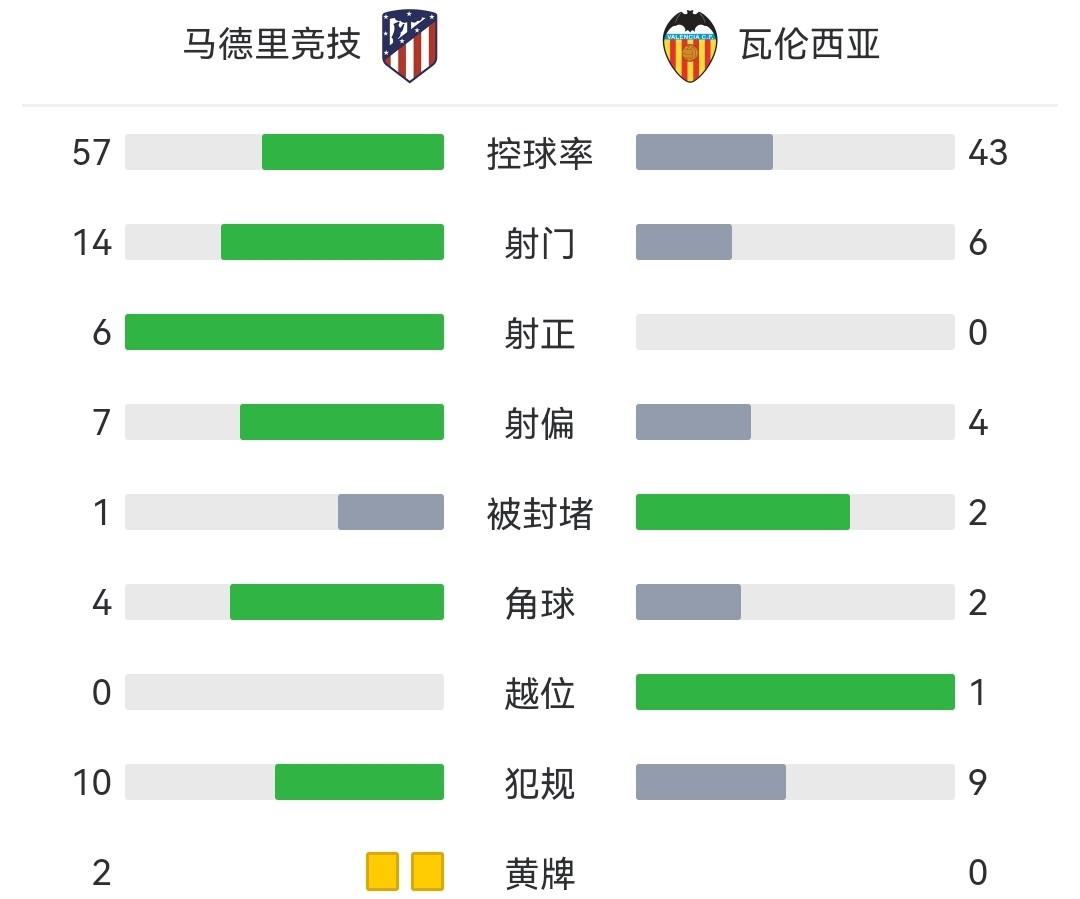
Task: Click the Valencia CF club crest
Action: [x=691, y=46]
